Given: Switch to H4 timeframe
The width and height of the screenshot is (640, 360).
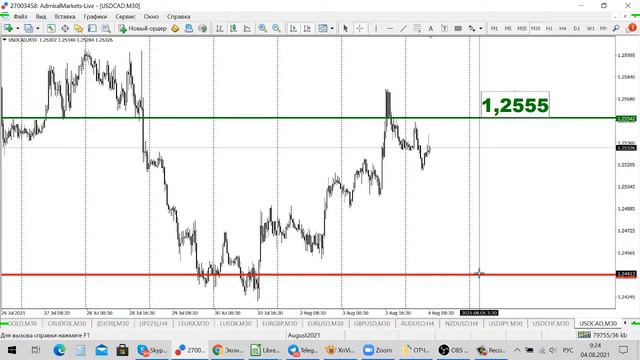Looking at the screenshot, I should (562, 28).
